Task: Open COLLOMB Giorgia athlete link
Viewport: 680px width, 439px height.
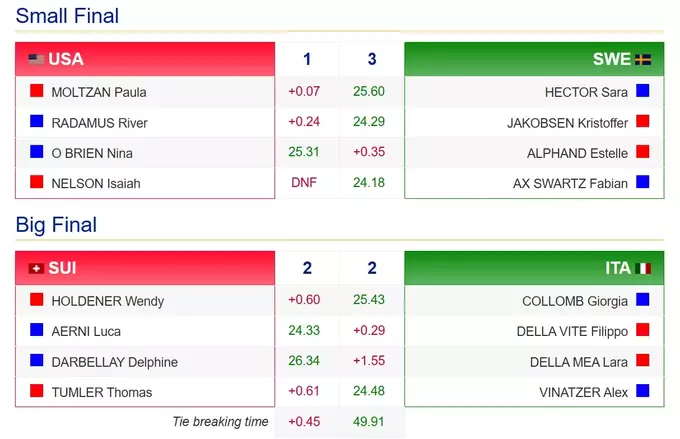Action: point(575,301)
